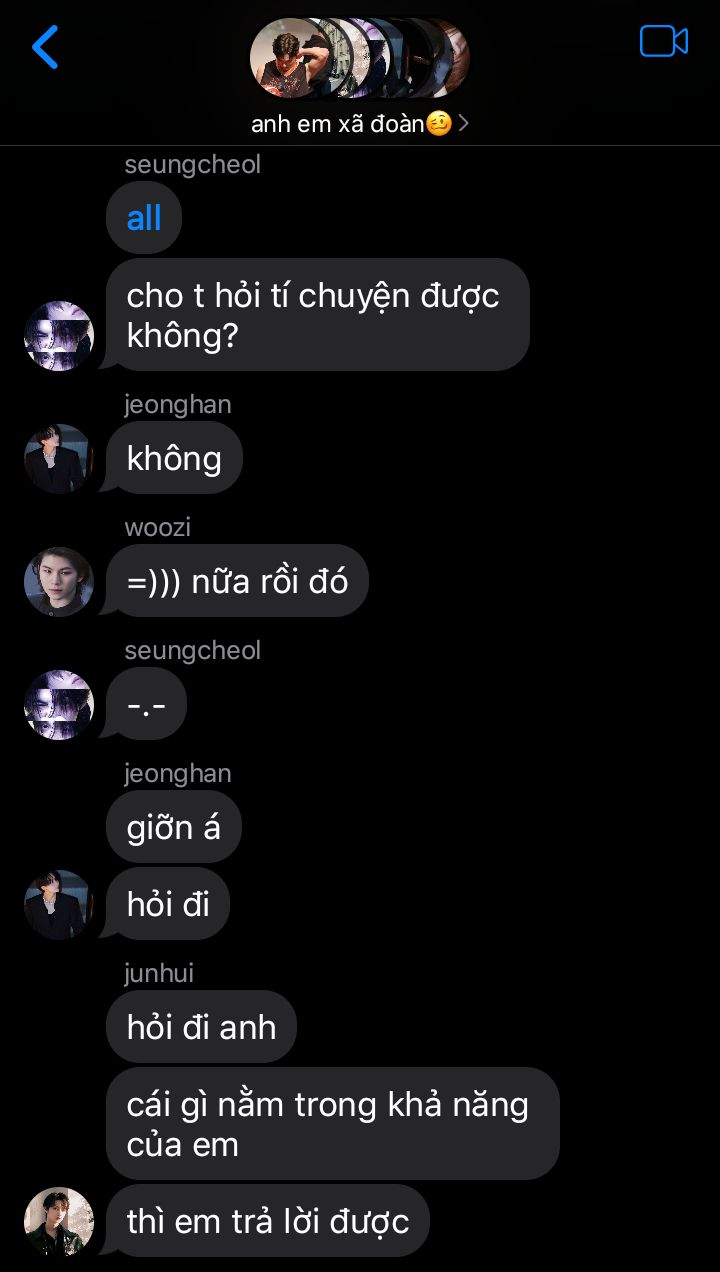Tap the blue back arrow
The width and height of the screenshot is (720, 1272).
[45, 47]
